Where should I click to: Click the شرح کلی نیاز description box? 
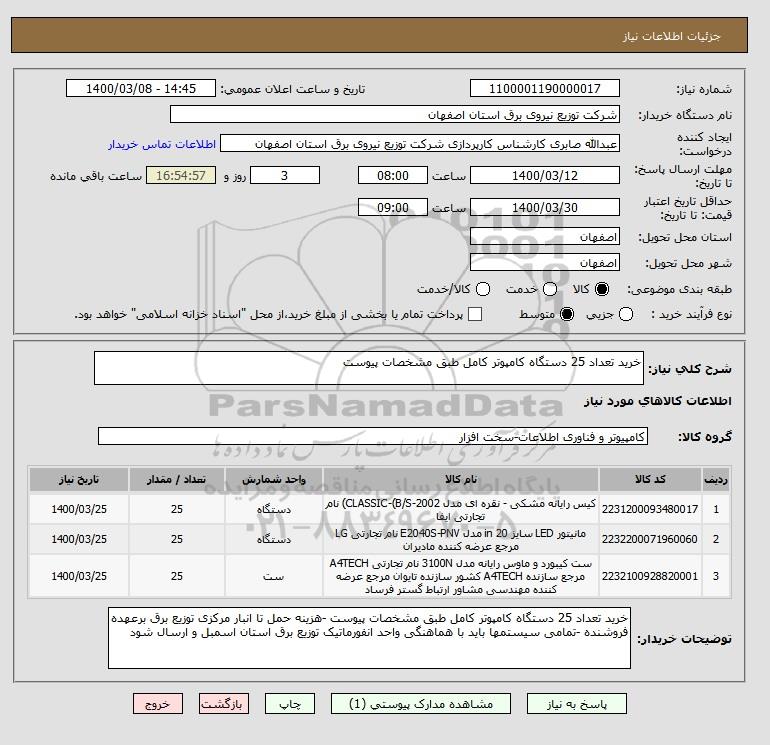[x=369, y=368]
